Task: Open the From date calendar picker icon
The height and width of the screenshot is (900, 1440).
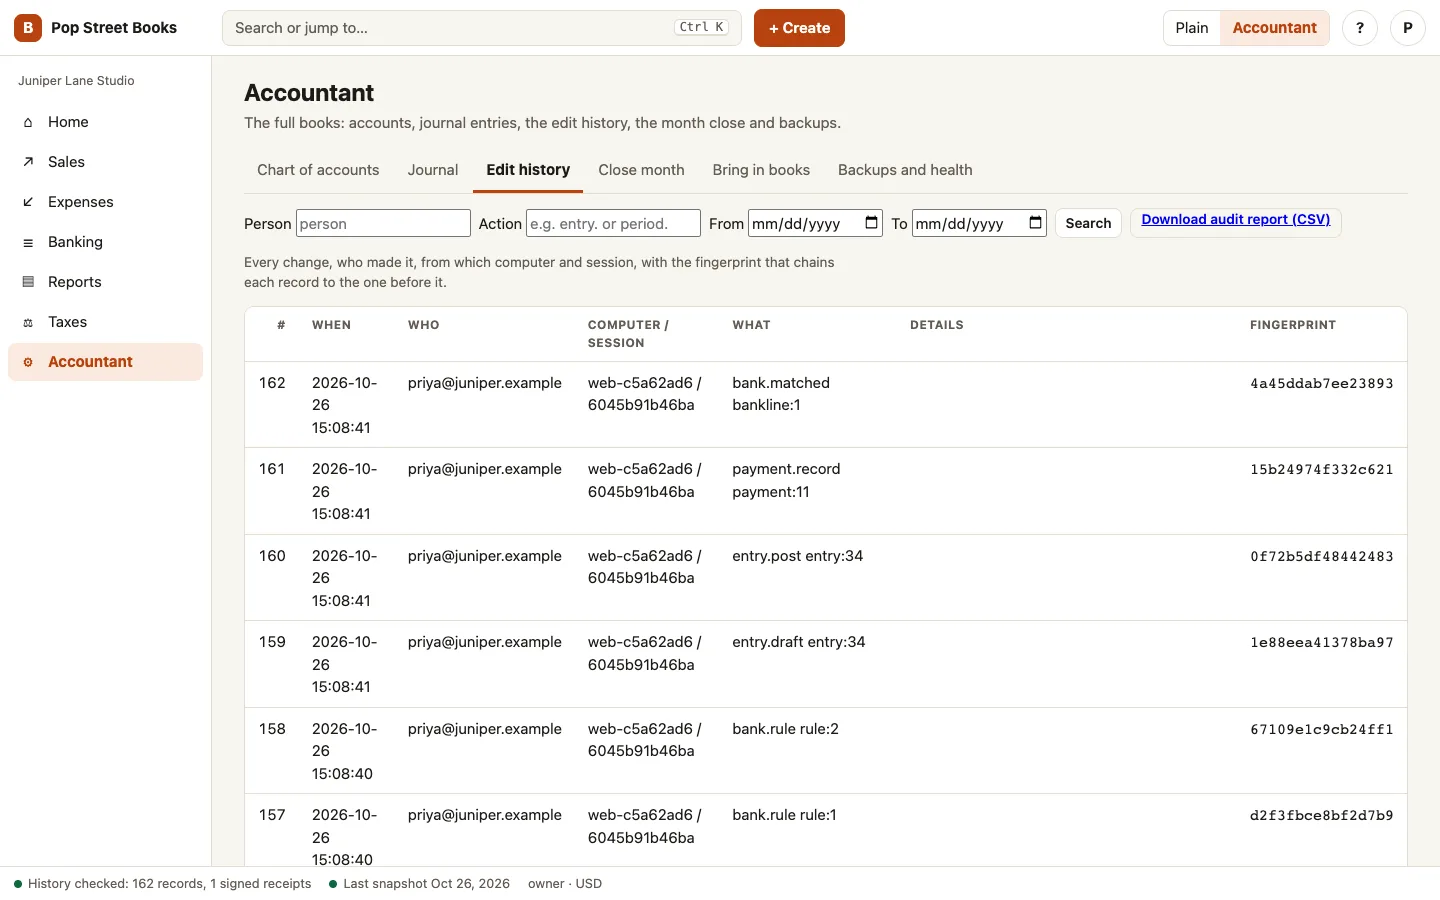Action: pyautogui.click(x=871, y=223)
